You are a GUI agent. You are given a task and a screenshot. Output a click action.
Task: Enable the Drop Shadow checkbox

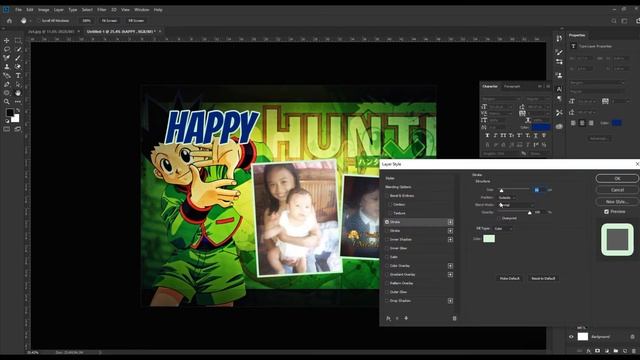387,301
